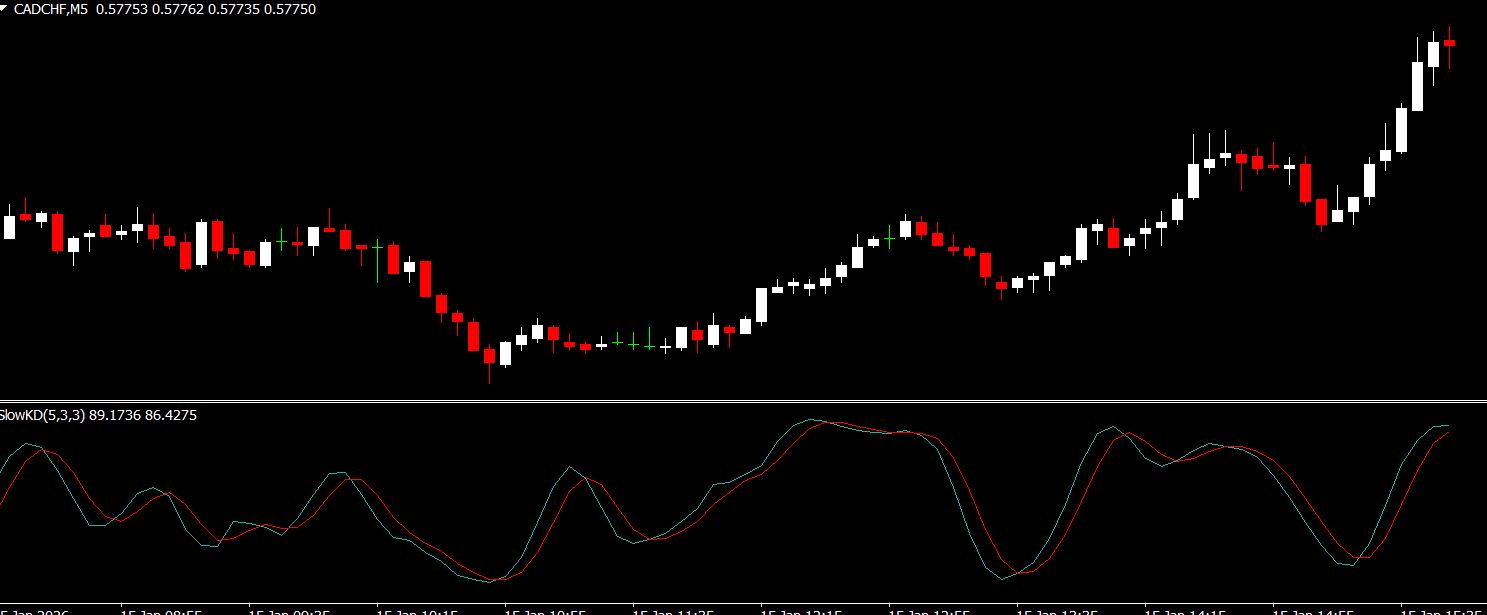Click the right end of red signal line

coord(1448,432)
